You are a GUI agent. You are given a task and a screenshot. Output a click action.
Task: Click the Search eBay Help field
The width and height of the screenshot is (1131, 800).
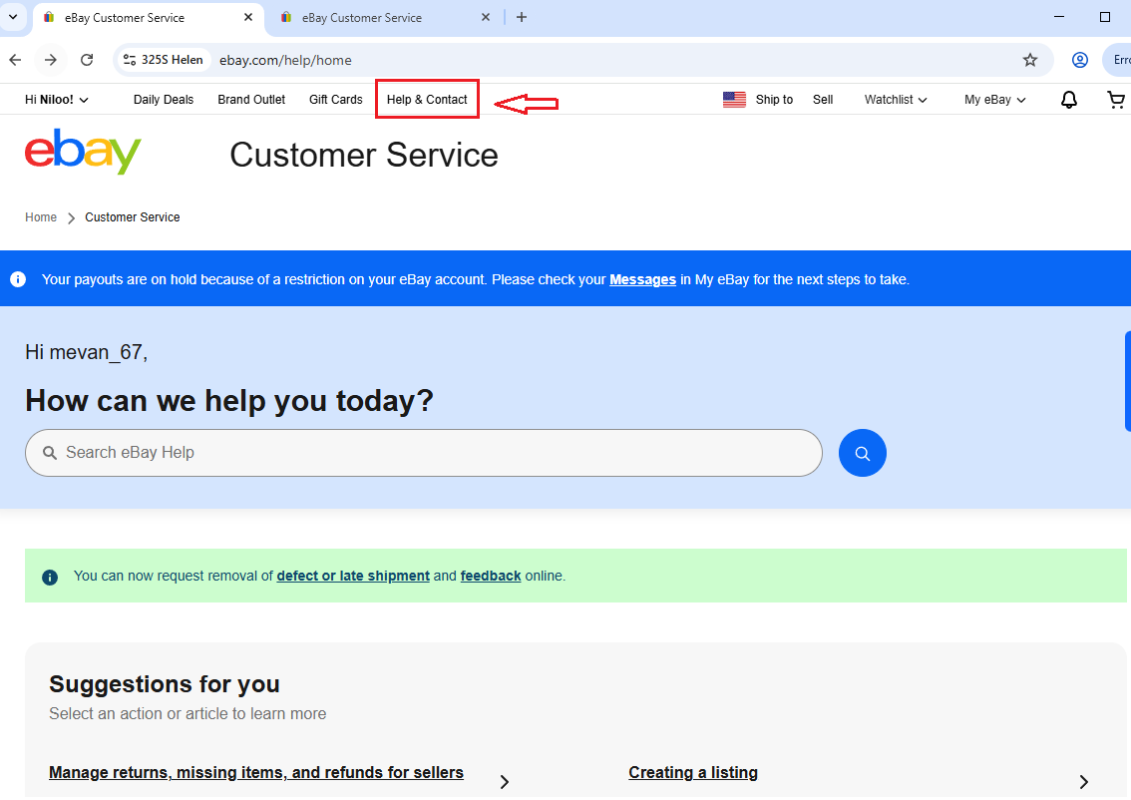(423, 453)
